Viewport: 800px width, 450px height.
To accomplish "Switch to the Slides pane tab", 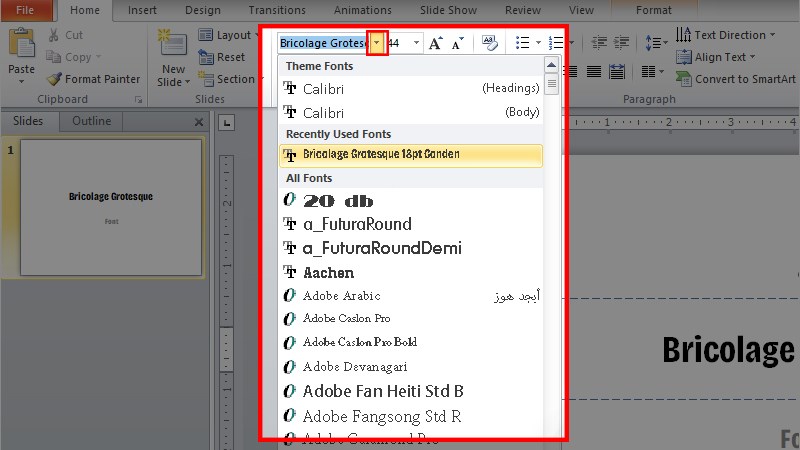I will [28, 121].
